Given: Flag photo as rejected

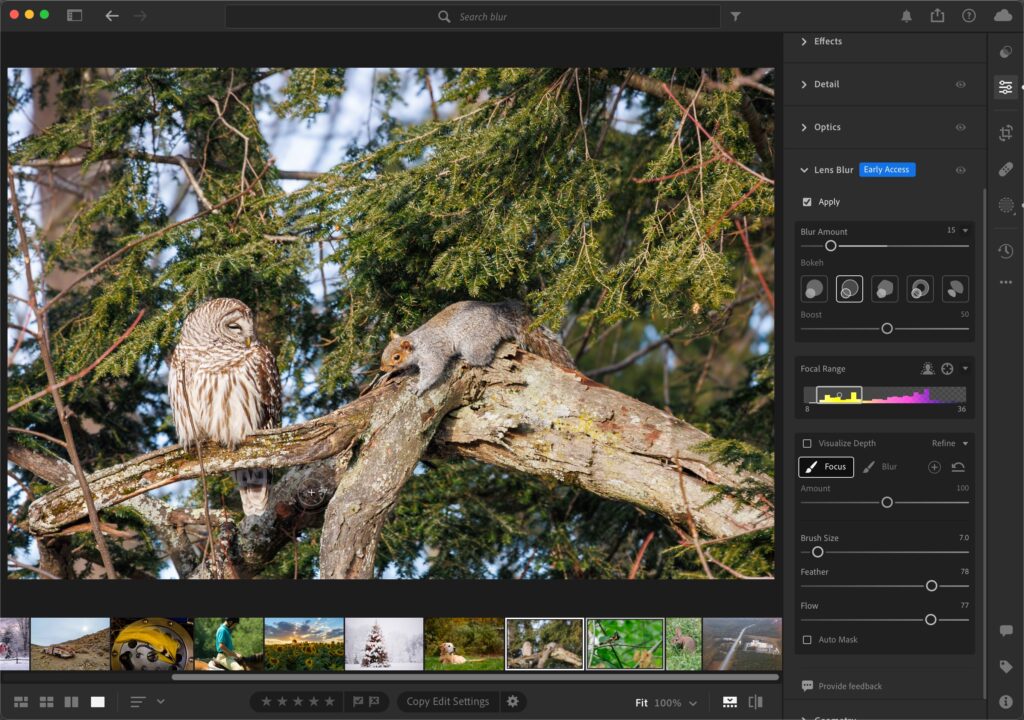Looking at the screenshot, I should (x=374, y=701).
